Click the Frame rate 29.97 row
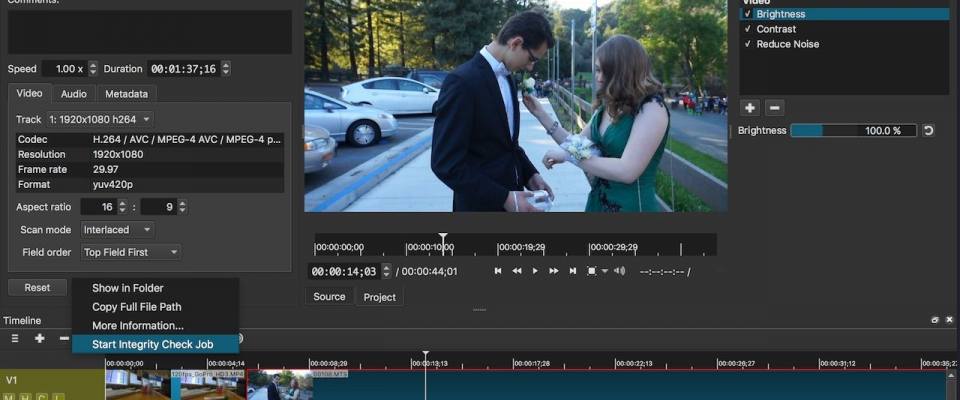Screen dimensions: 960x400 click(149, 169)
